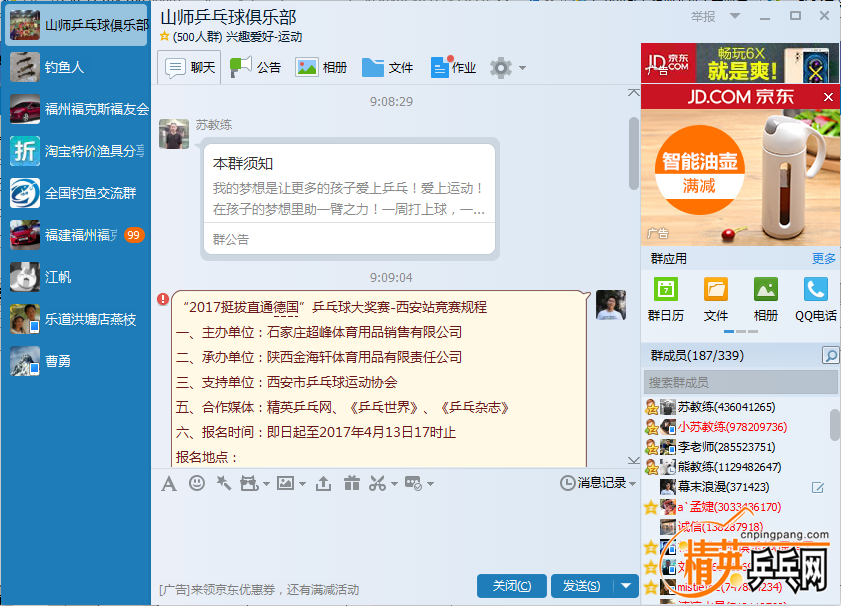Click the 举报 link
The height and width of the screenshot is (606, 841).
(x=703, y=17)
